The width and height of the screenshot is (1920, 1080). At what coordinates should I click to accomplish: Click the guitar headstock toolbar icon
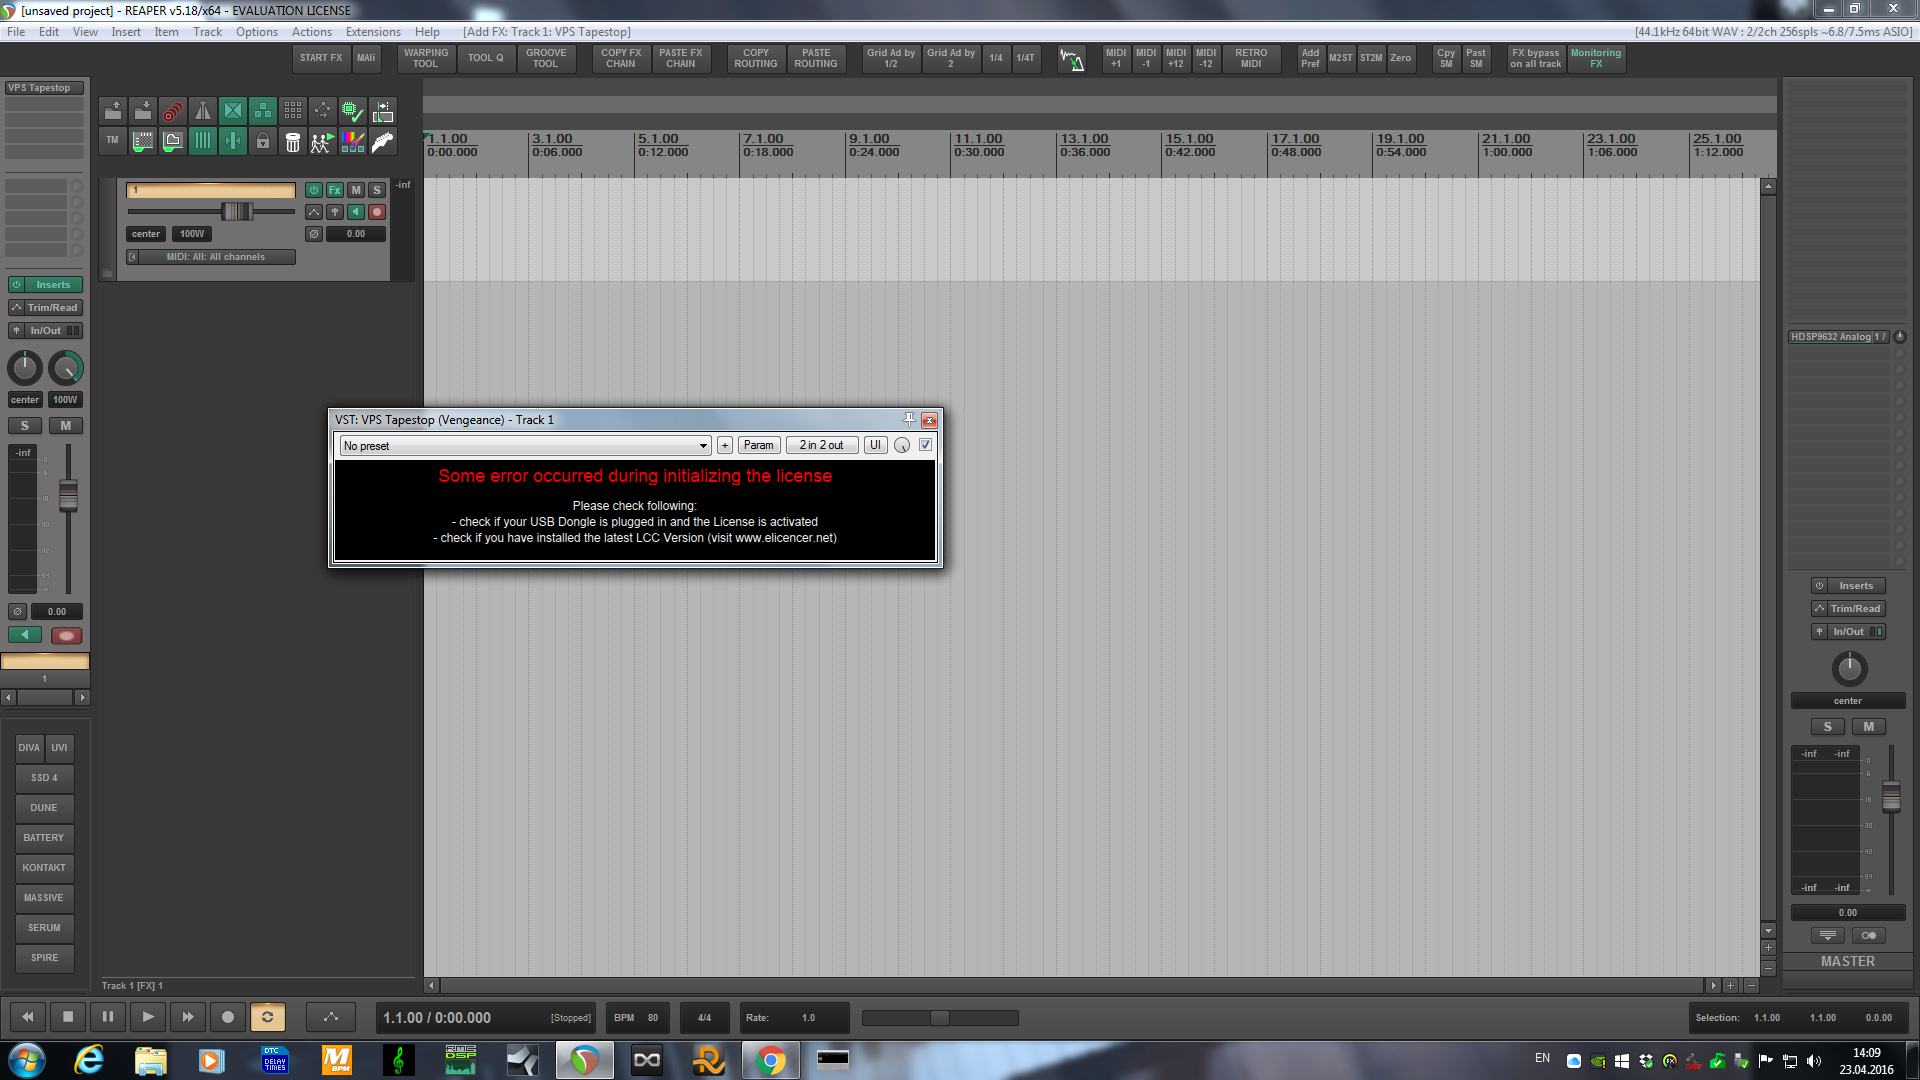click(x=382, y=142)
